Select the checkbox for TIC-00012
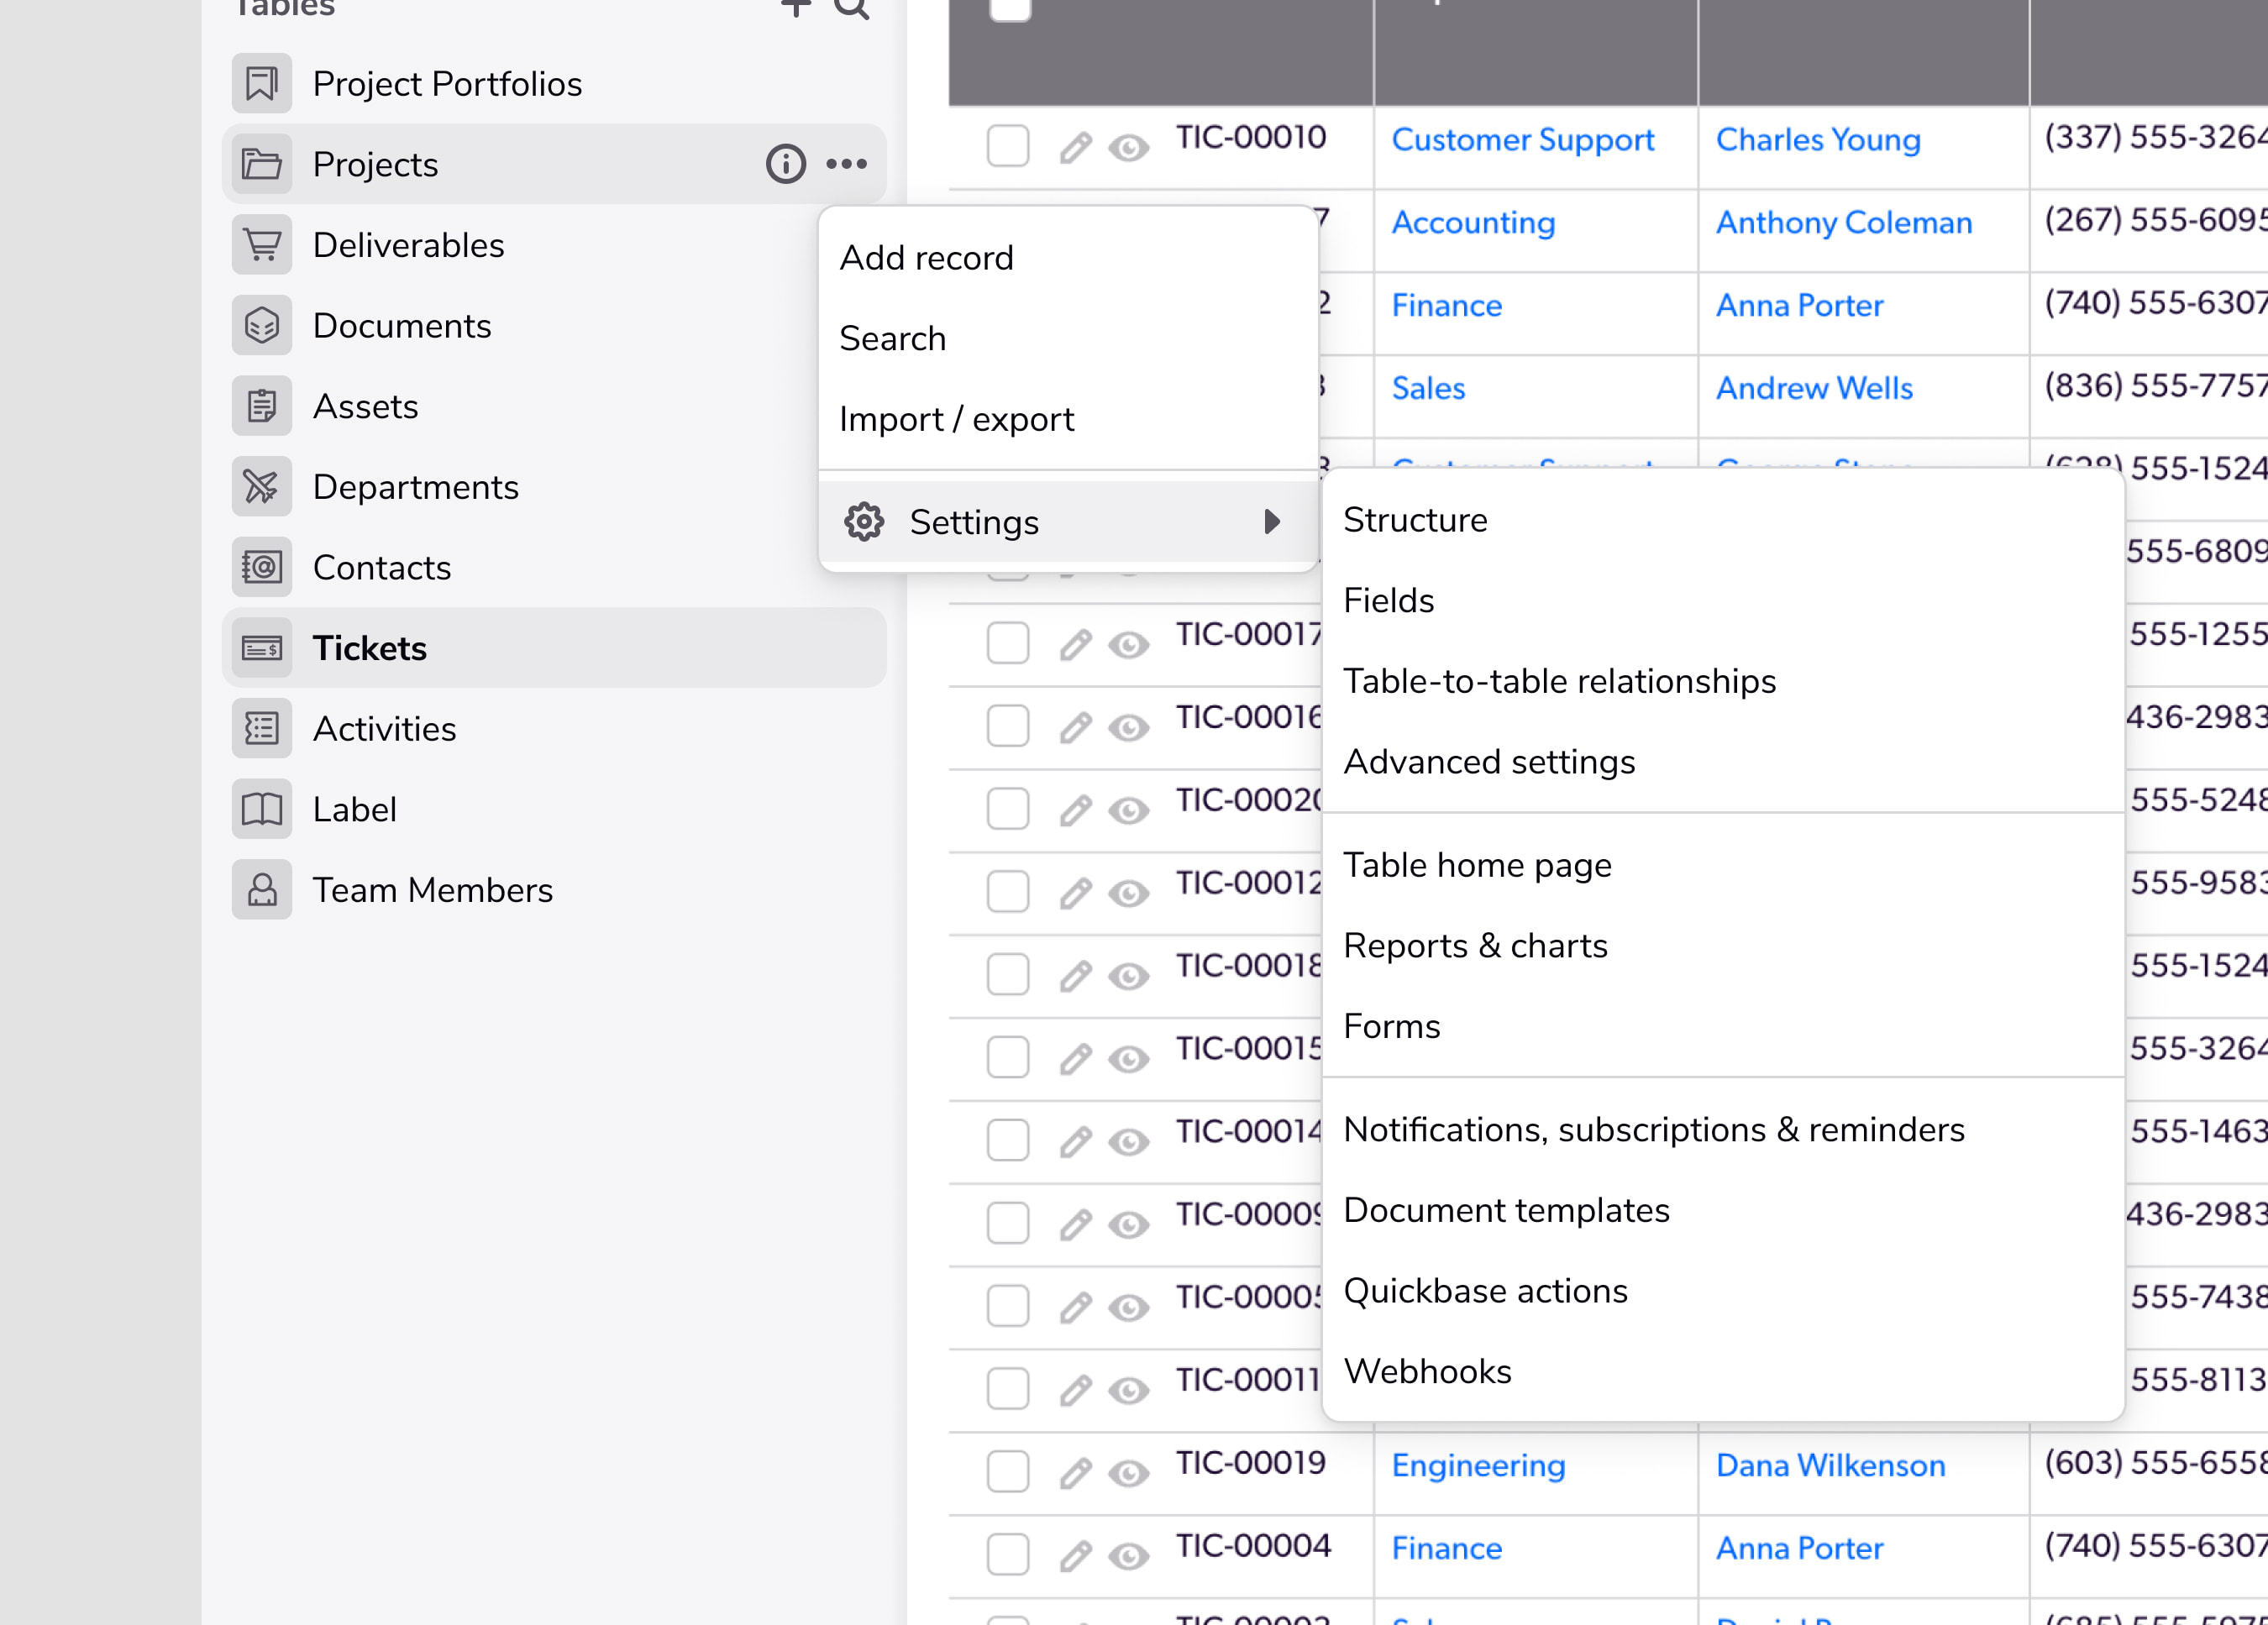Screen dimensions: 2268x1625 1008,891
